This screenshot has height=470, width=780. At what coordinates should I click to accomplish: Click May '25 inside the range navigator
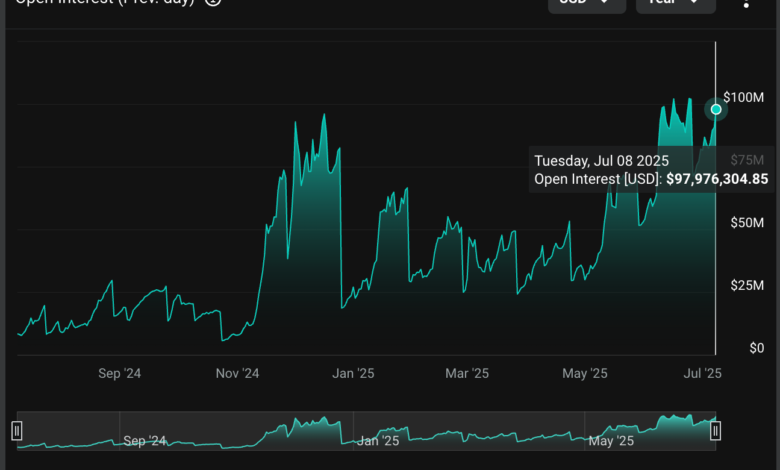click(613, 440)
